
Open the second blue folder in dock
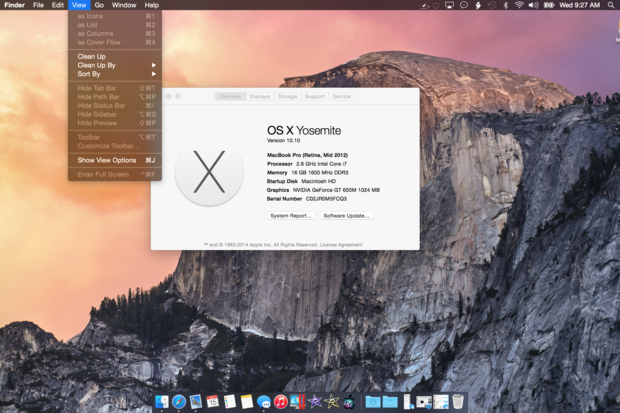390,402
